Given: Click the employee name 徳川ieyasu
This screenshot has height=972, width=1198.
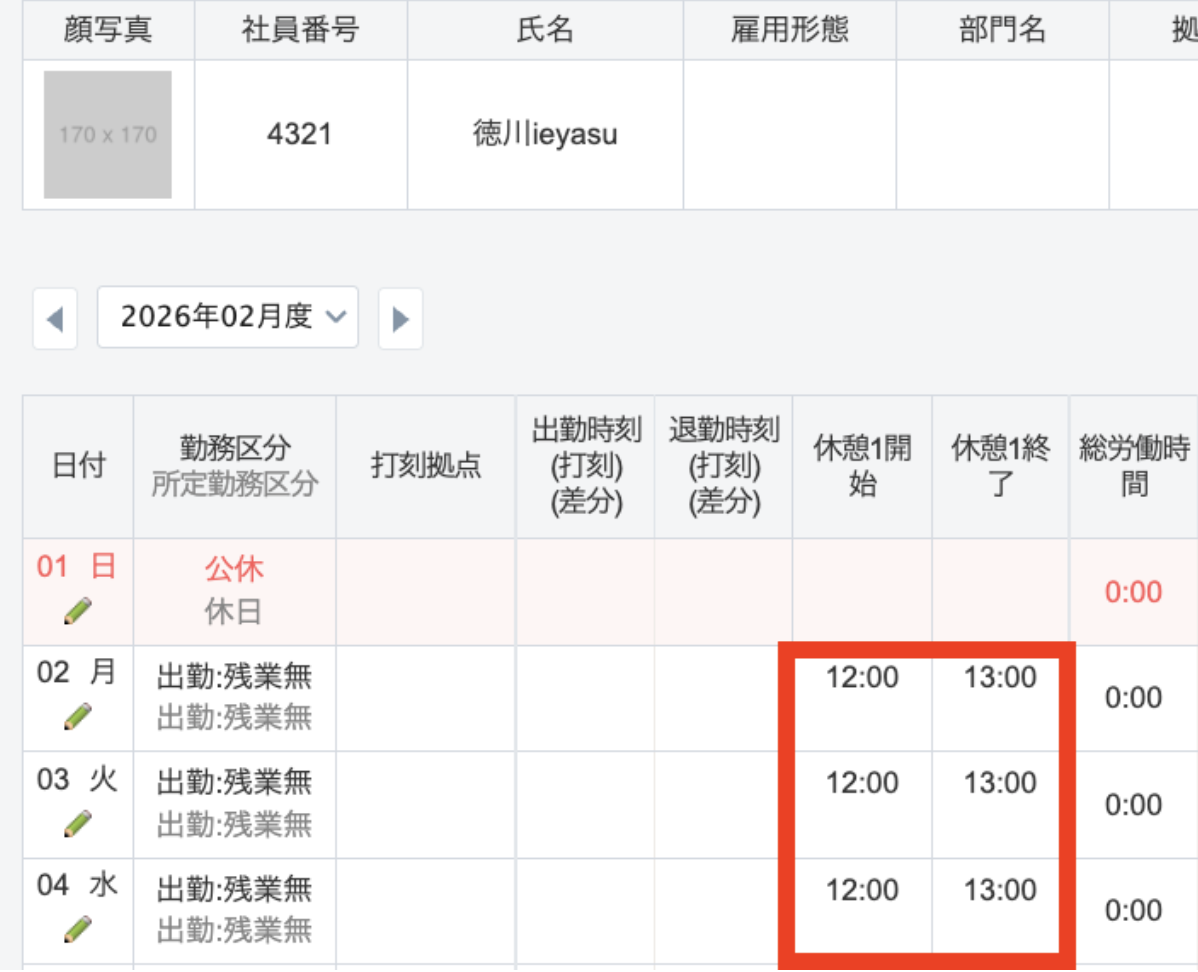Looking at the screenshot, I should (545, 134).
